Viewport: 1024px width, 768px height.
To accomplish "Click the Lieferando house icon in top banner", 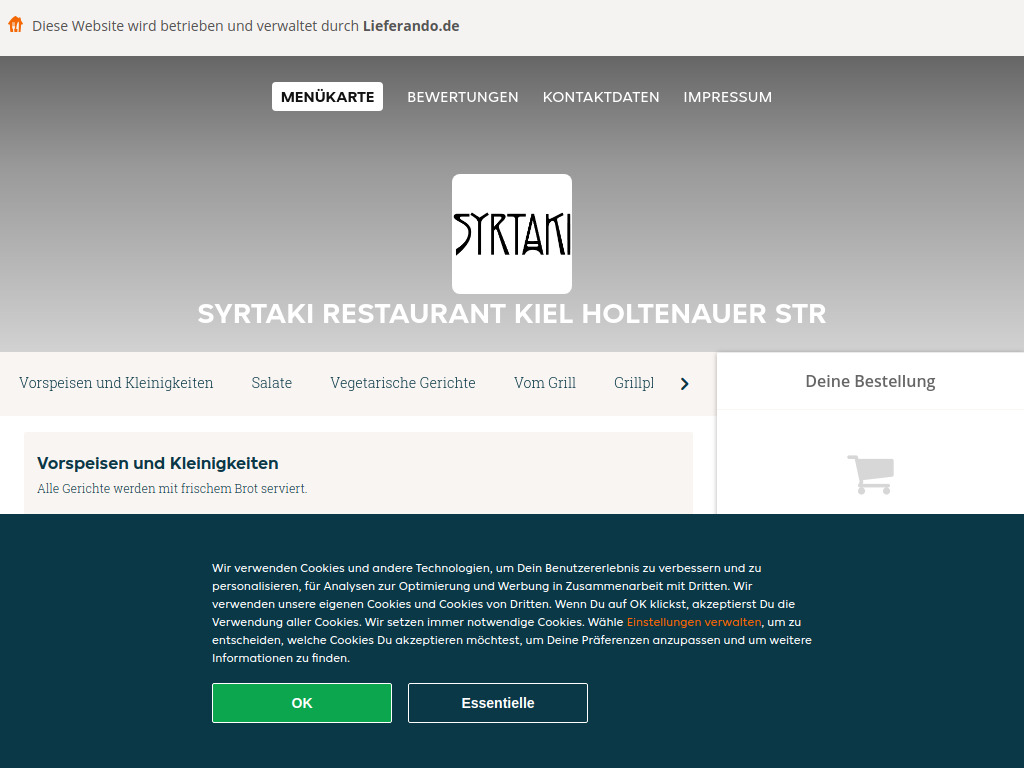I will (15, 24).
